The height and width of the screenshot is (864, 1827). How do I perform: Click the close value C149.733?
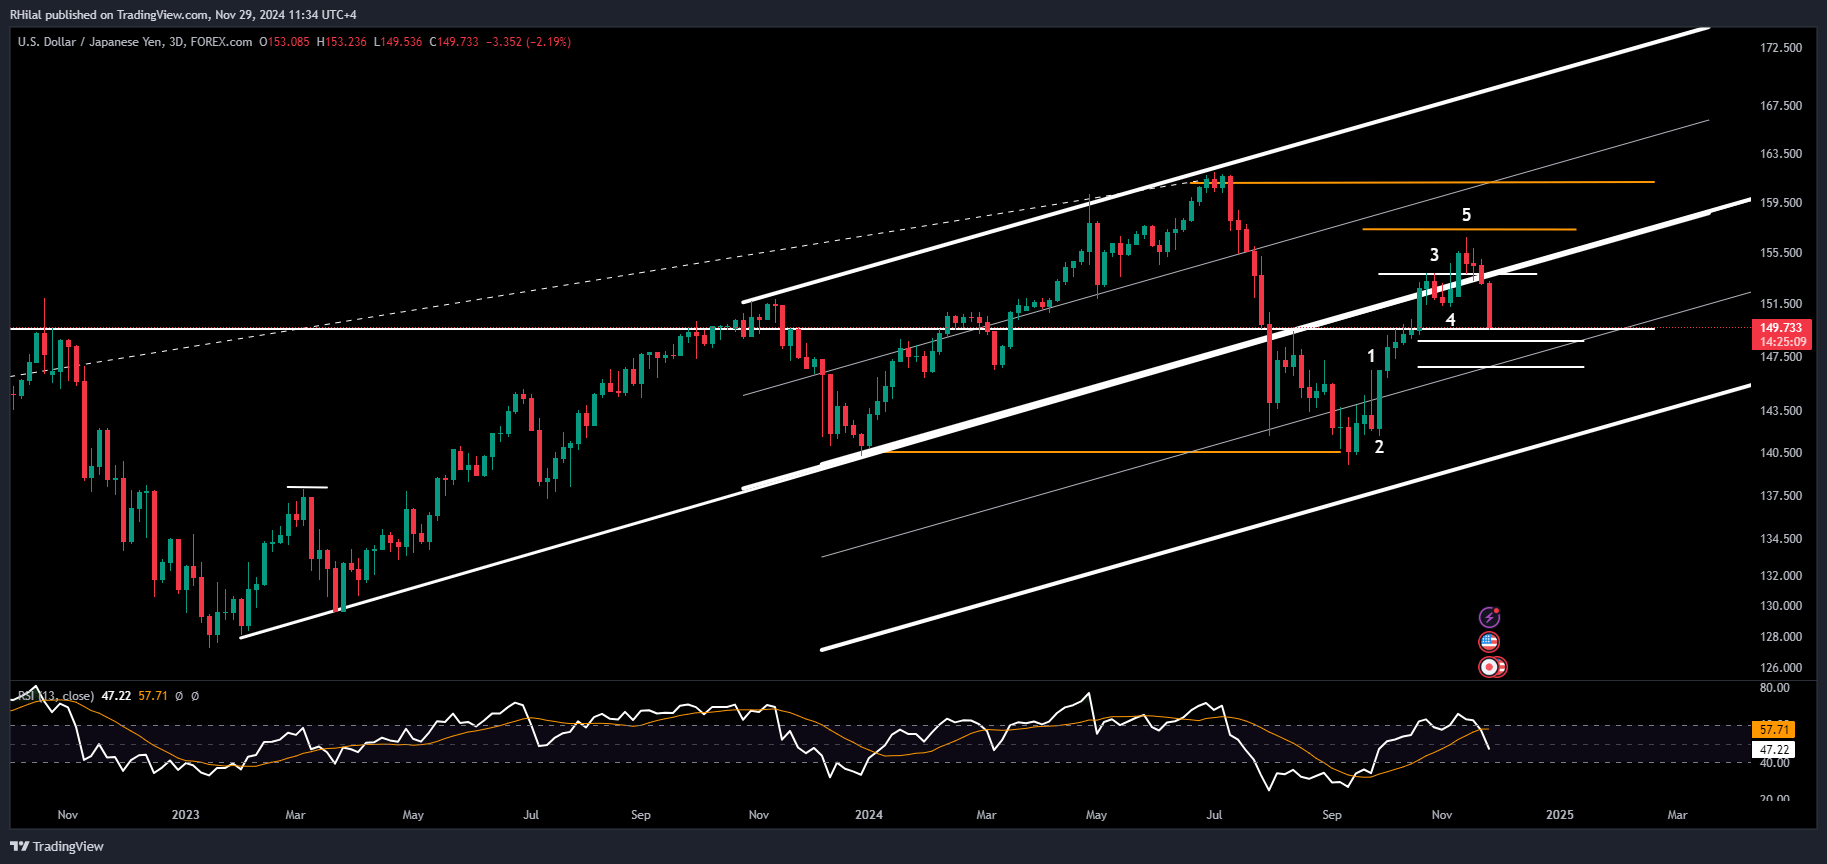(454, 42)
